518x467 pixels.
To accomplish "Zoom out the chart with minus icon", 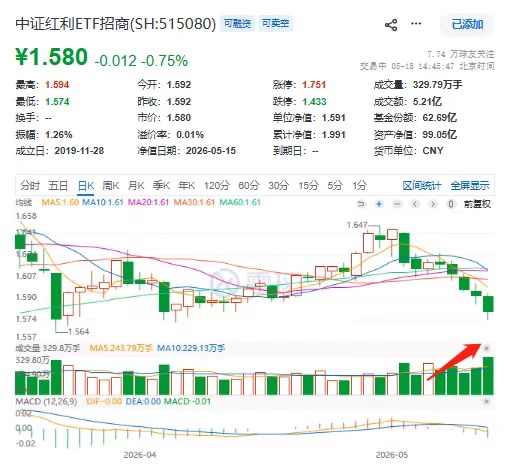I will 397,204.
